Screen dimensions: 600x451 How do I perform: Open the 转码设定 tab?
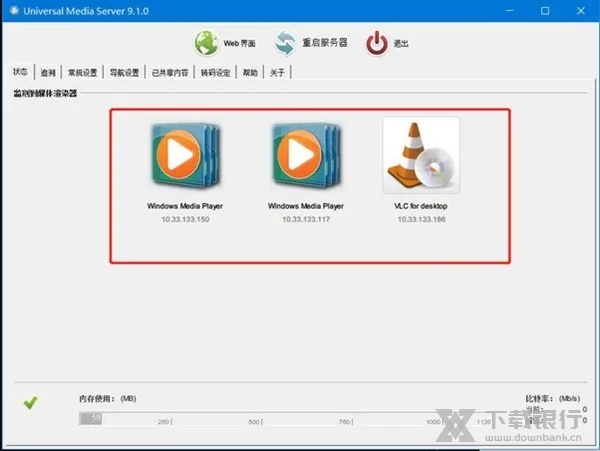click(216, 72)
